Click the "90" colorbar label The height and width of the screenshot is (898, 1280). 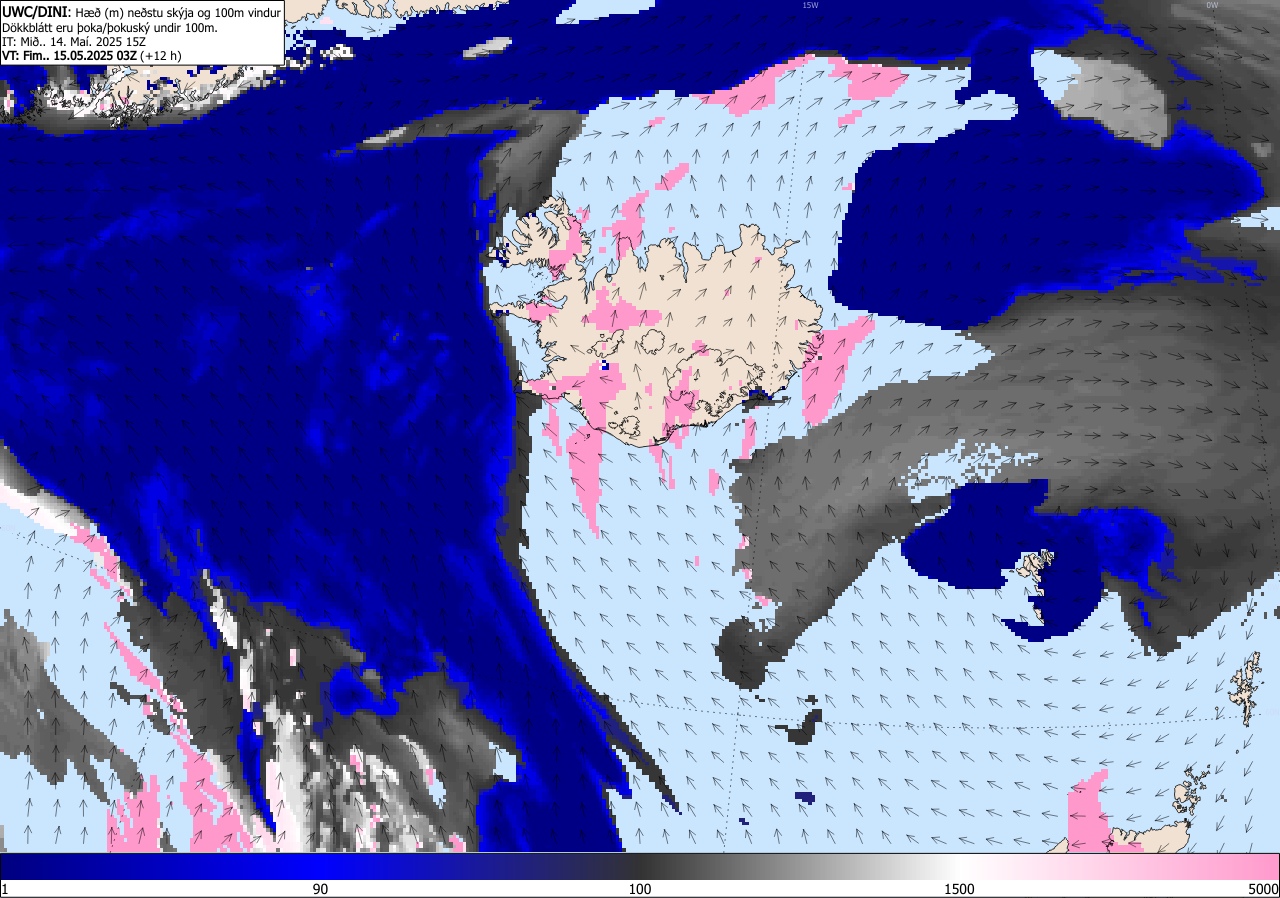[x=320, y=889]
